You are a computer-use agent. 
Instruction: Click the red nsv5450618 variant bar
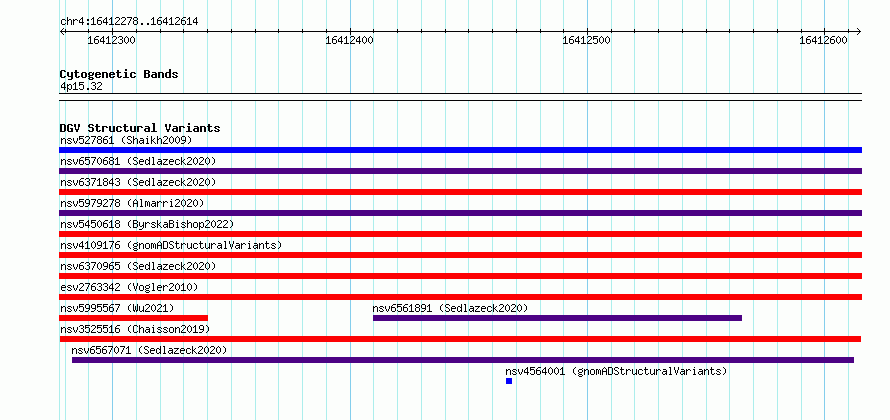460,234
